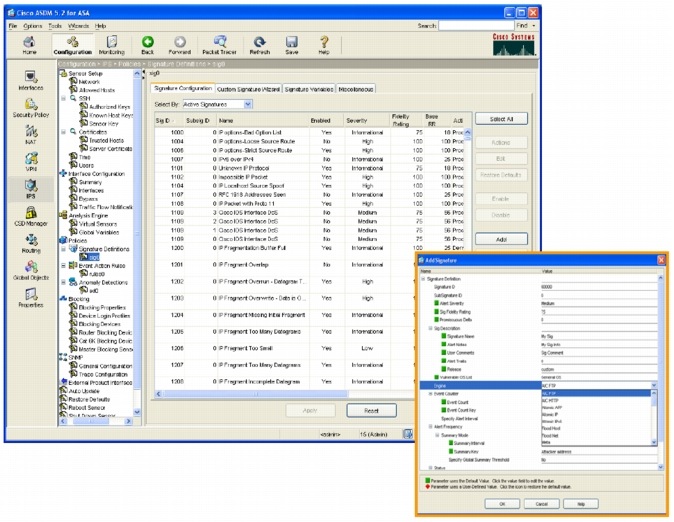Click Cancel in Add Signature dialog

tap(542, 504)
